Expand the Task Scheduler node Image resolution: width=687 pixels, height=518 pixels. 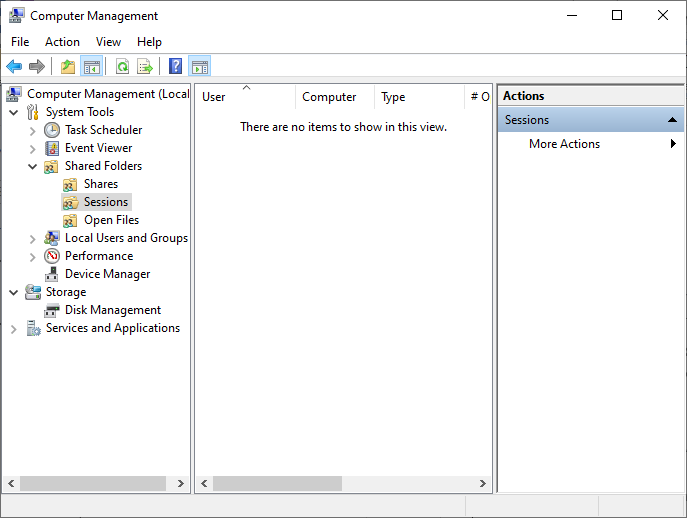(x=33, y=130)
